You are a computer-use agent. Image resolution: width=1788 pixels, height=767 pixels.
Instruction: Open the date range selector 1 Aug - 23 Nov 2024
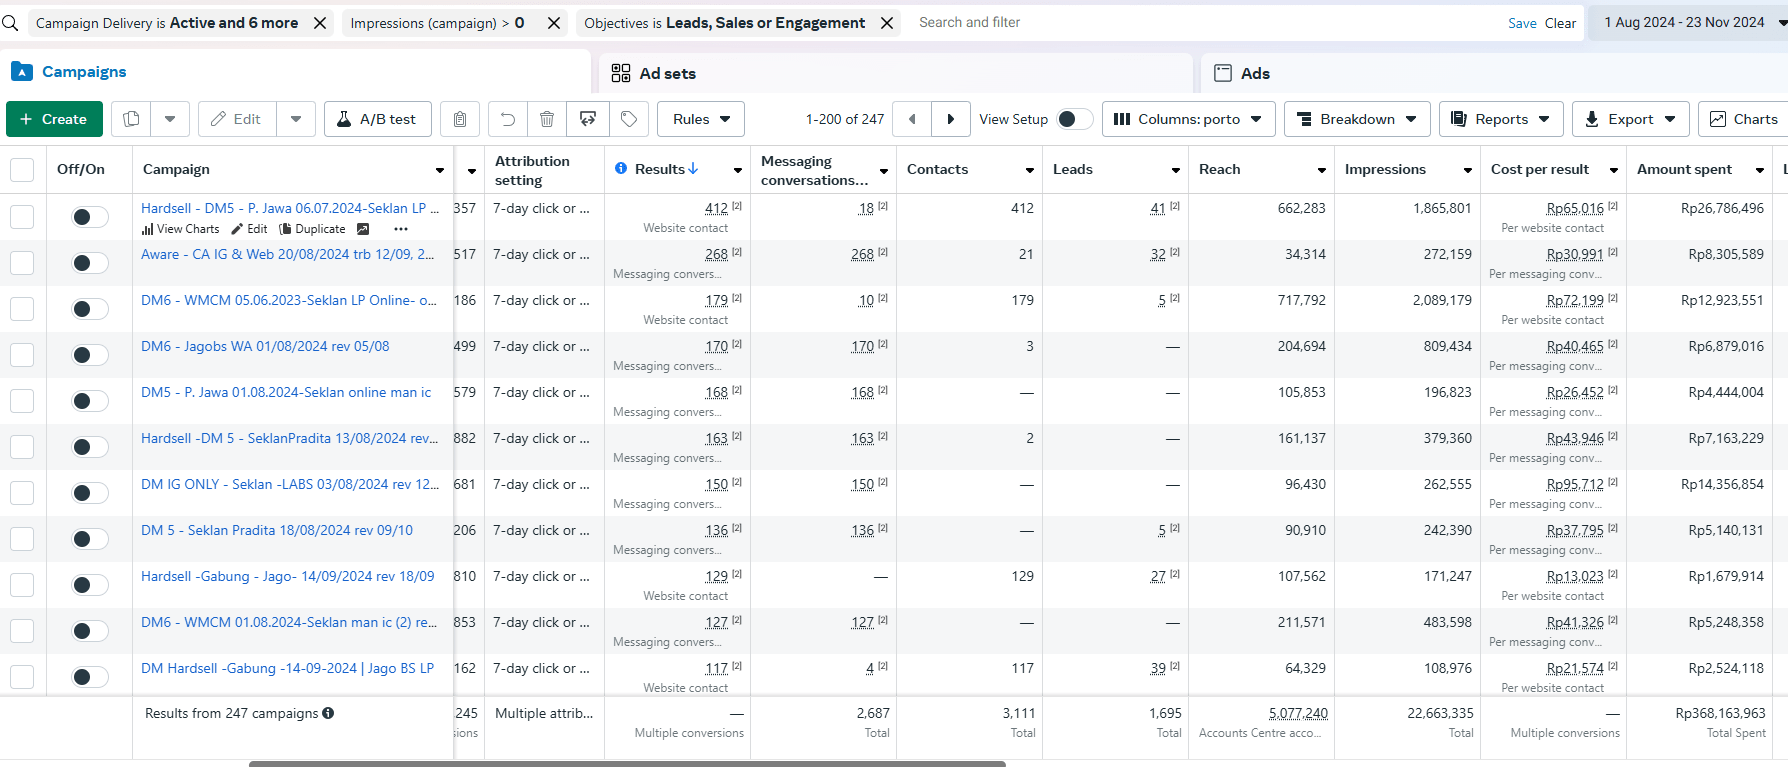coord(1690,22)
